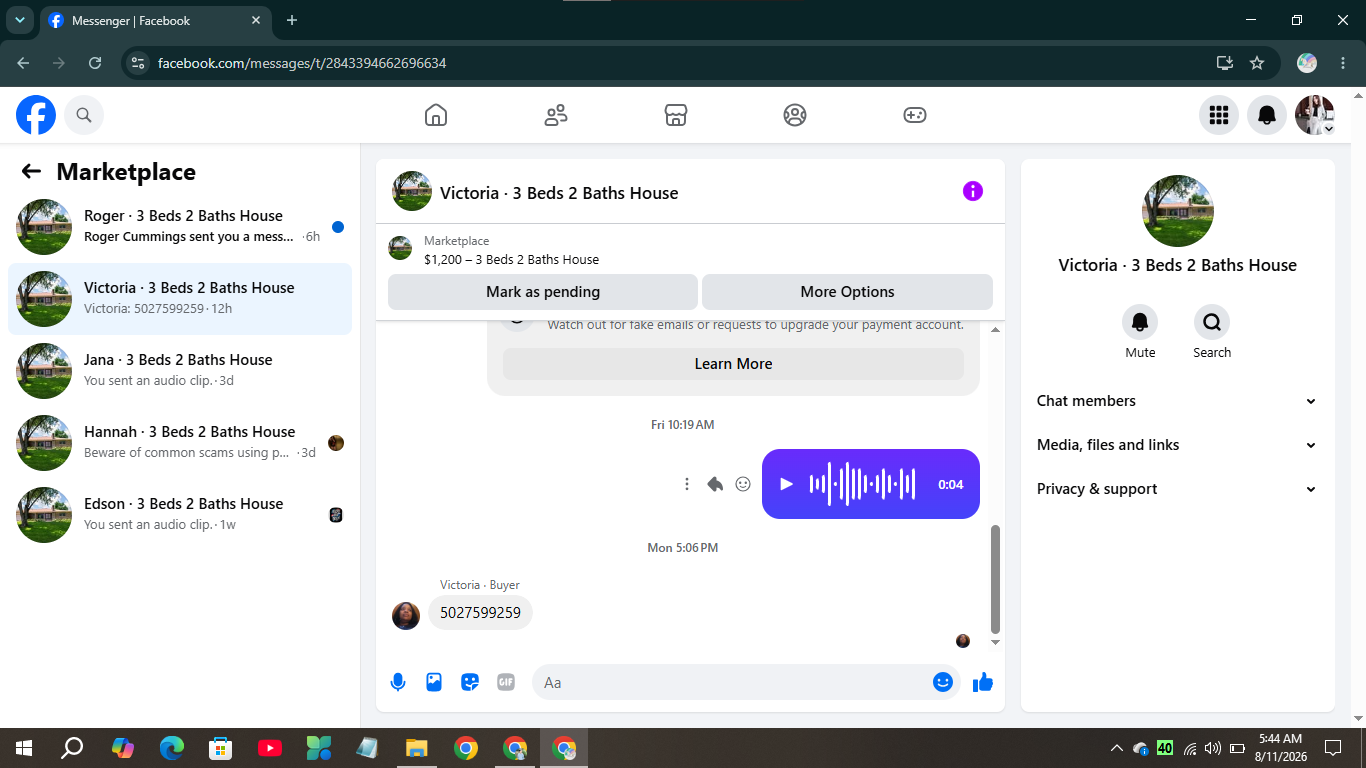The width and height of the screenshot is (1366, 768).
Task: Reload the Facebook page
Action: point(95,63)
